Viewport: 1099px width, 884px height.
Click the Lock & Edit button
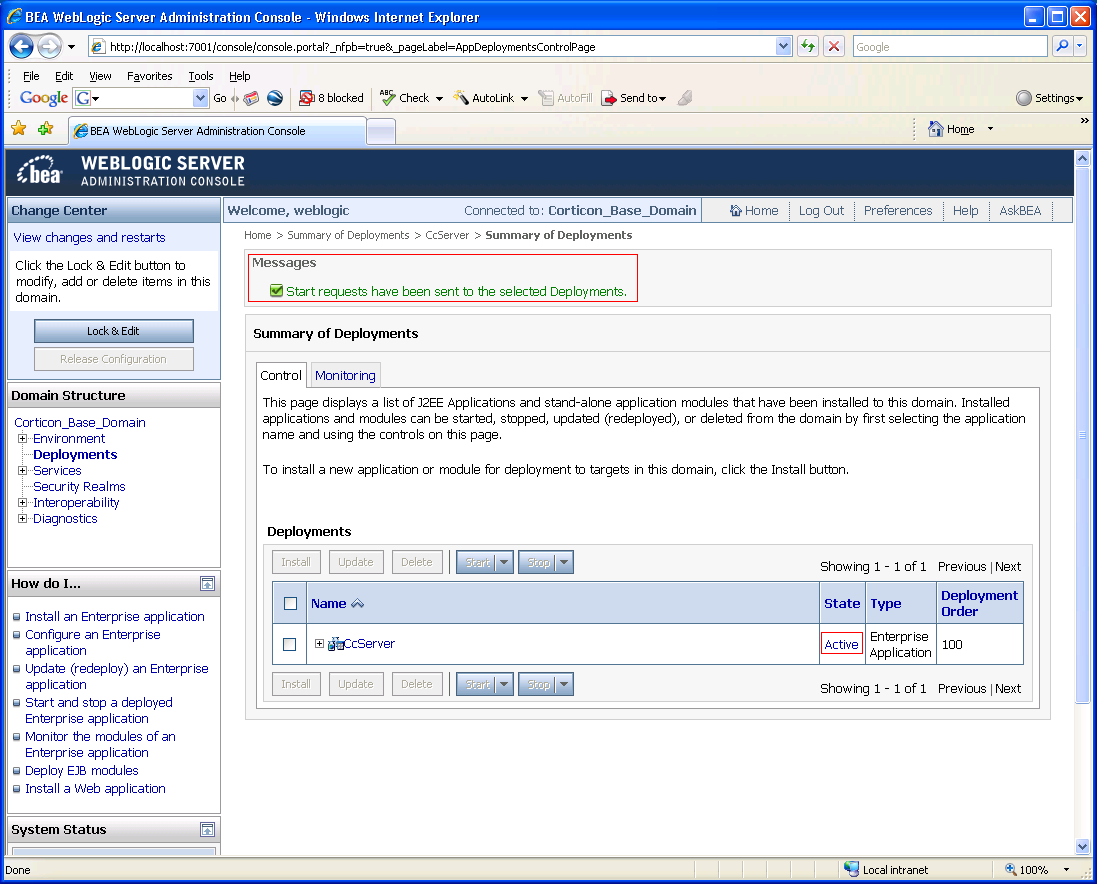tap(114, 331)
